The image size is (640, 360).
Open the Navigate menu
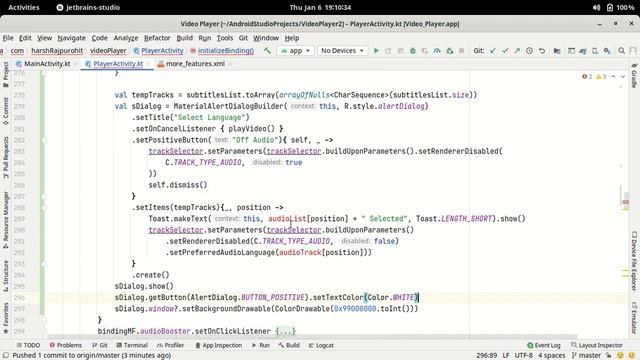[71, 38]
